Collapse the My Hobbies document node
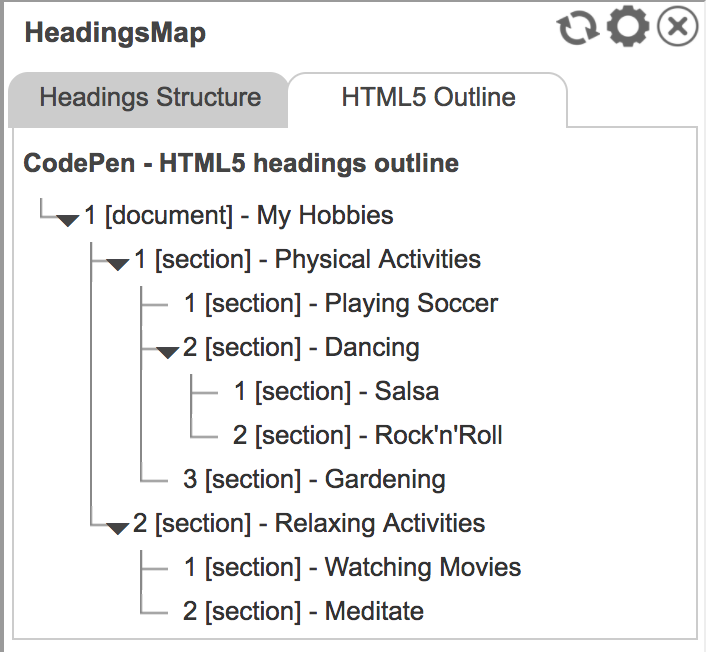Screen dimensions: 706x652 68,219
